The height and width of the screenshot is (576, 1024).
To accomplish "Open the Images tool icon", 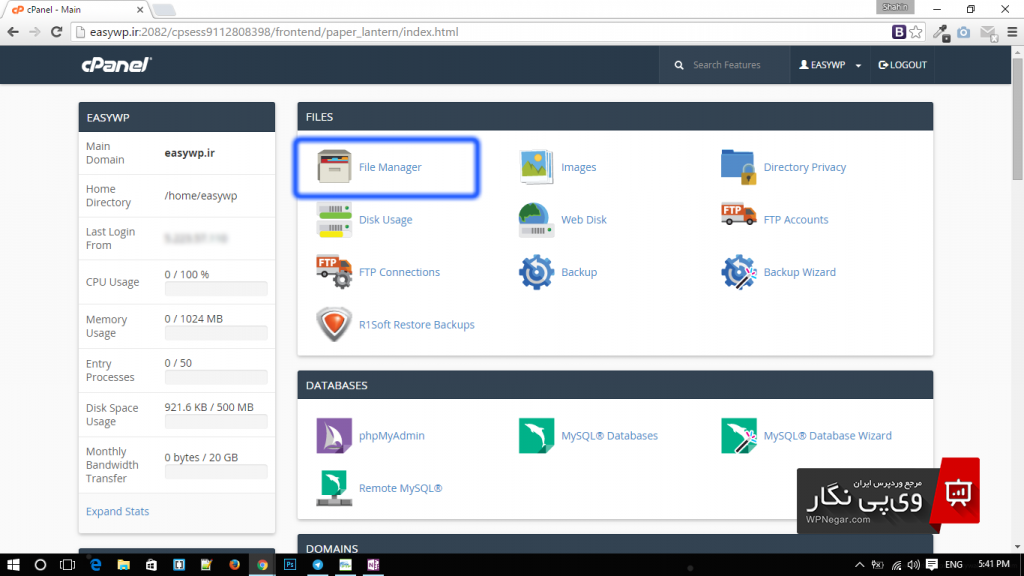I will pos(536,167).
